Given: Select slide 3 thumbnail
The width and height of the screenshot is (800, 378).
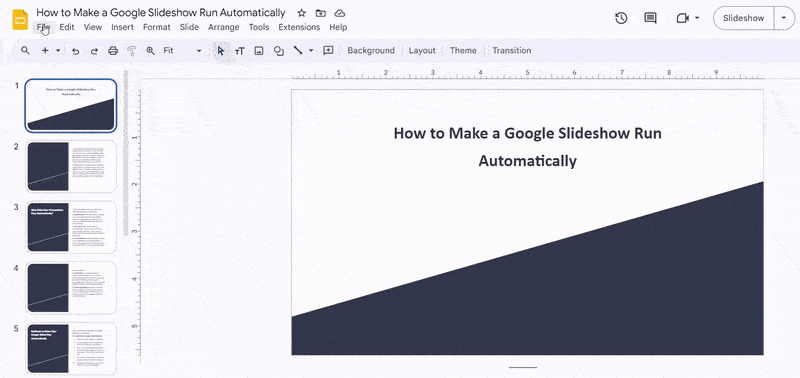Looking at the screenshot, I should pos(71,228).
